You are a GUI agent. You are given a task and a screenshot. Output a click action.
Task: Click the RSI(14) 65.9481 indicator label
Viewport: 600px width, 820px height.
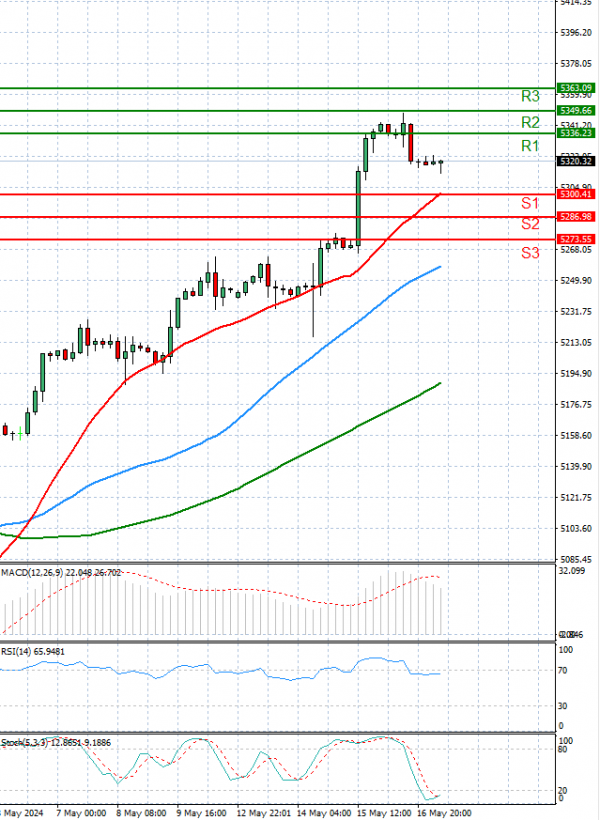click(x=33, y=652)
